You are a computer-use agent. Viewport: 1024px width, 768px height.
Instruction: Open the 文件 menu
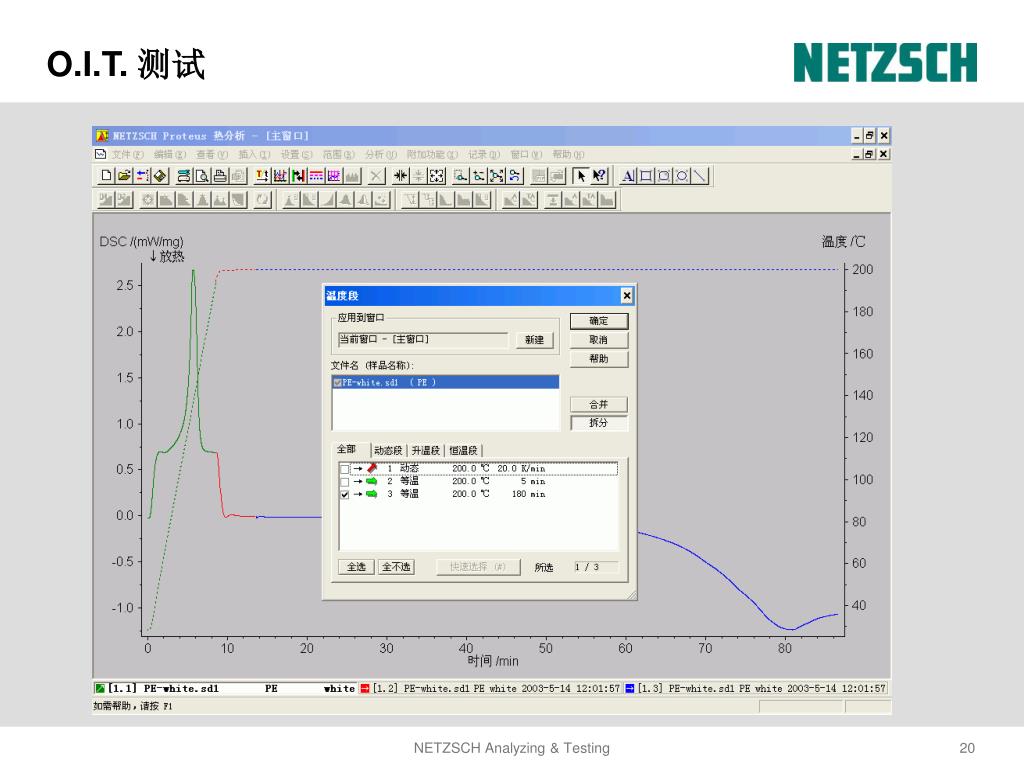click(x=127, y=154)
